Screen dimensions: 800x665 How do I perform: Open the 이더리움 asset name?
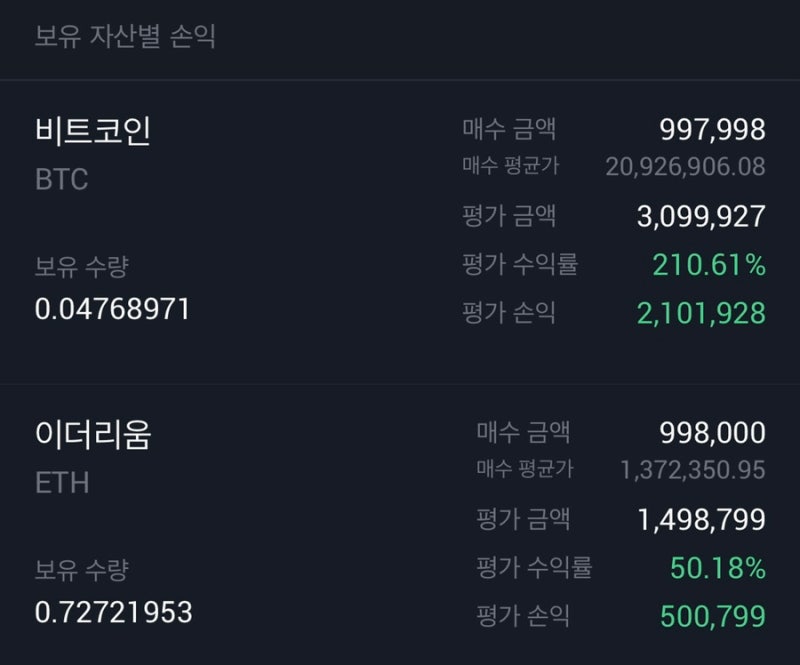(93, 434)
